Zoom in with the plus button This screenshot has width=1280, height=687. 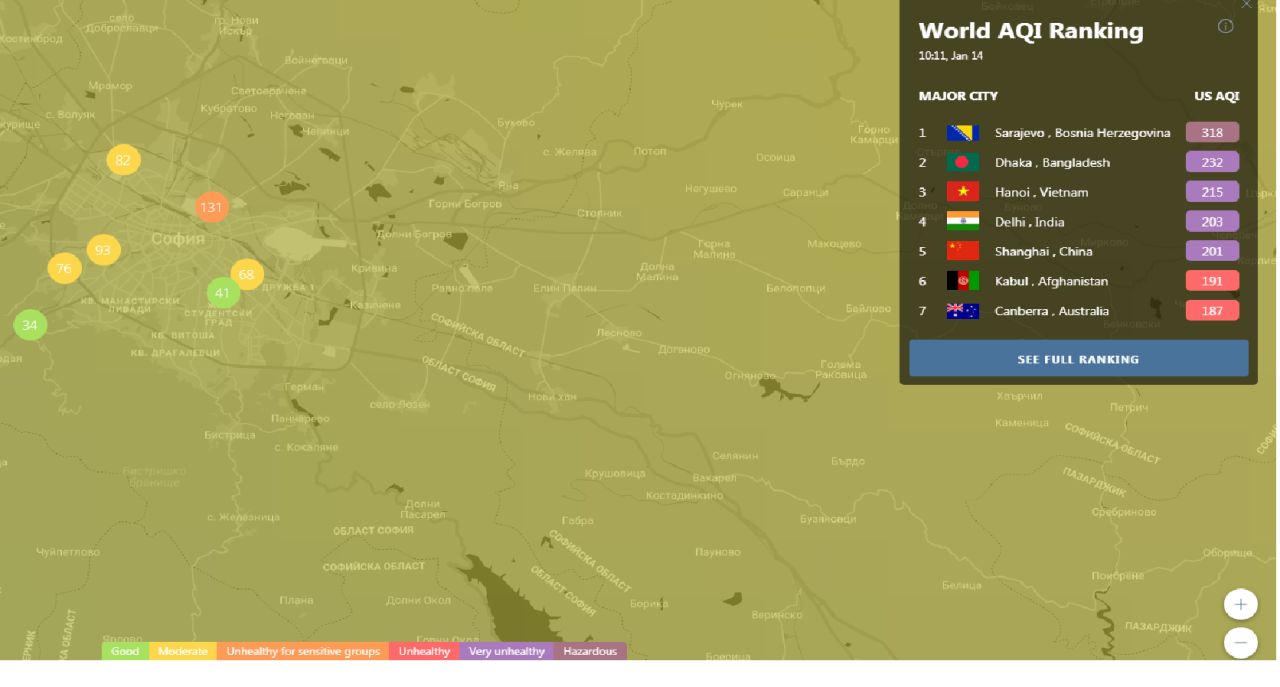1240,604
